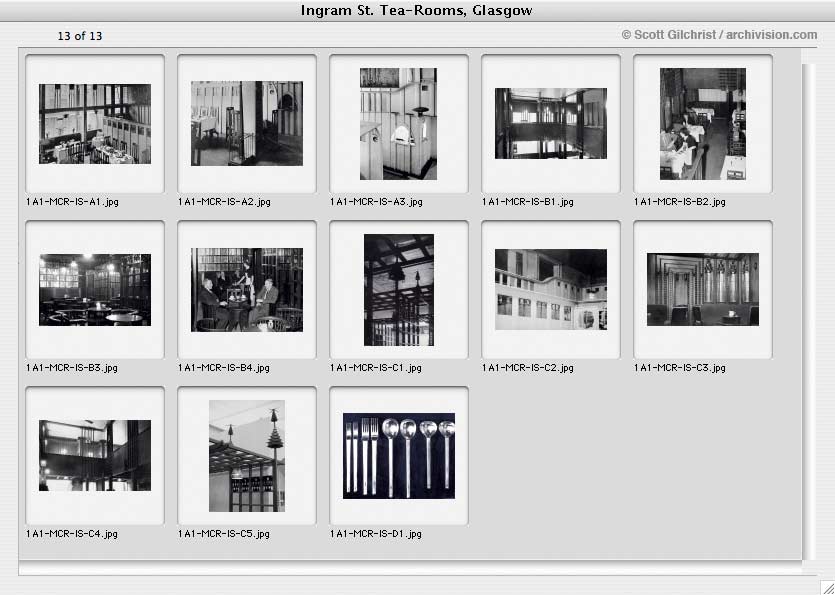Click filename label 1A1-MCR-IS-C5.jpg
The width and height of the screenshot is (835, 595).
(224, 534)
